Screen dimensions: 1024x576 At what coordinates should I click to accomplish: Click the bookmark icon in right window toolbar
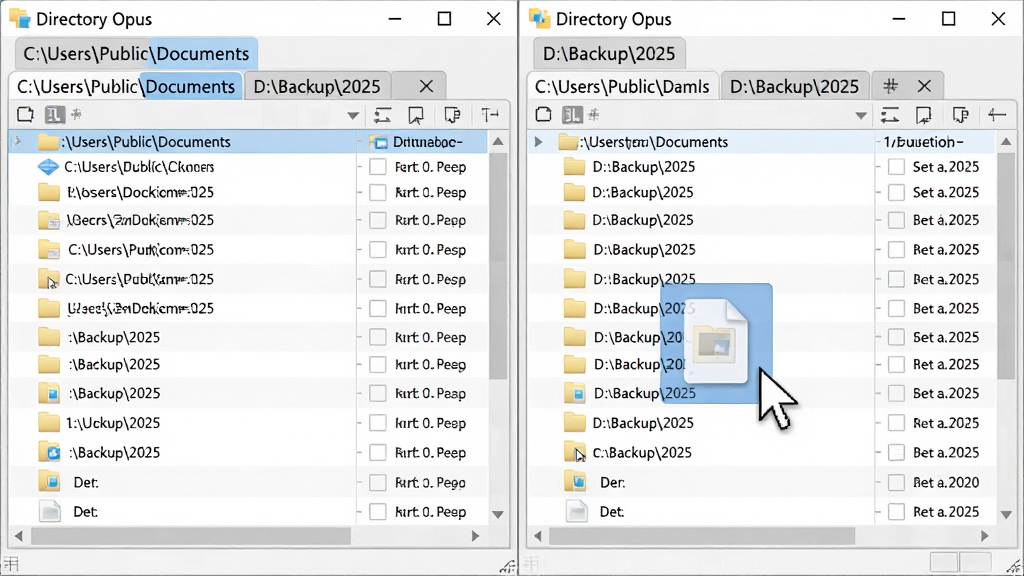point(923,116)
